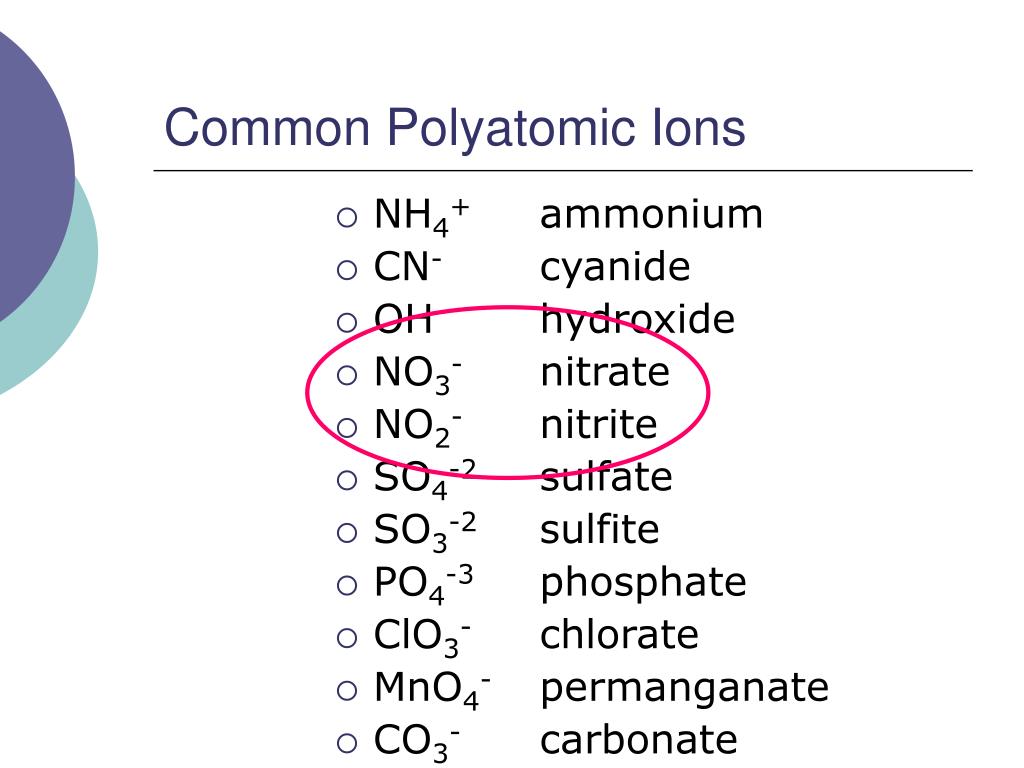Click the word permanganate
The image size is (1024, 768).
pos(684,690)
